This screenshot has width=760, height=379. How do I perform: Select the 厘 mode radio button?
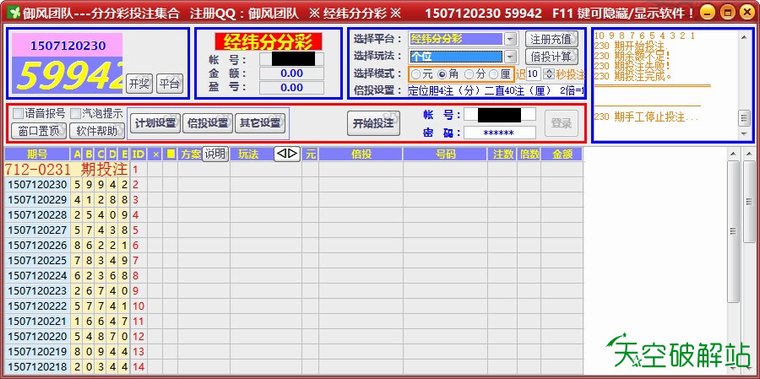coord(493,74)
